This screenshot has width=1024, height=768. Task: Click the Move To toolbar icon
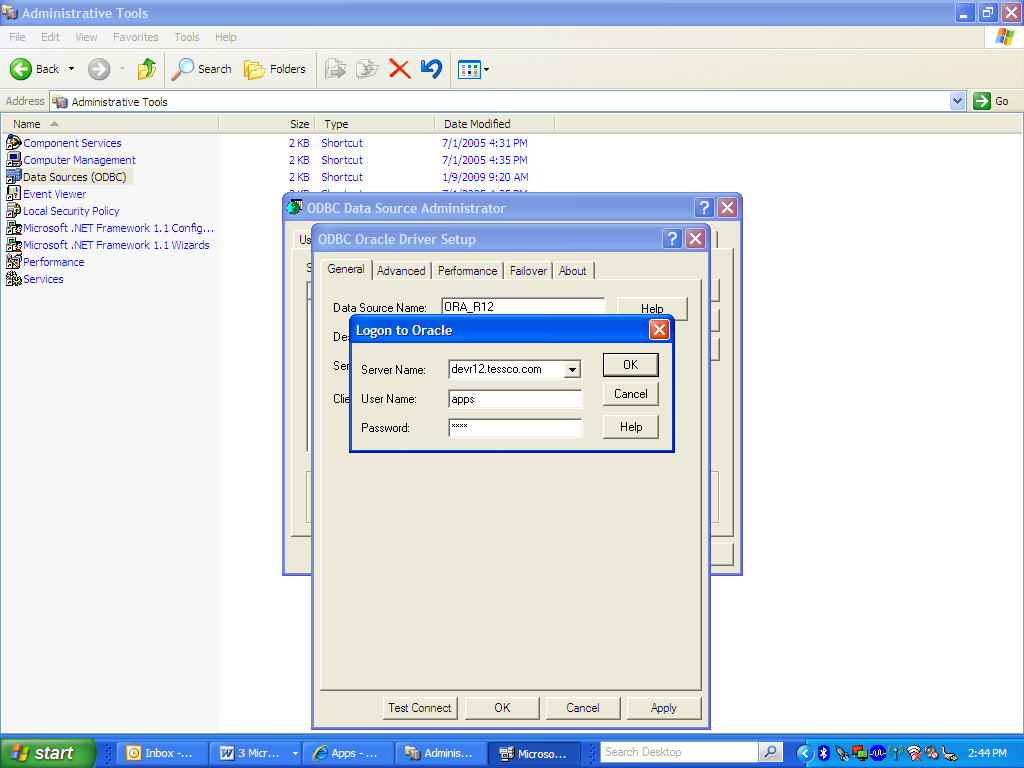point(335,69)
